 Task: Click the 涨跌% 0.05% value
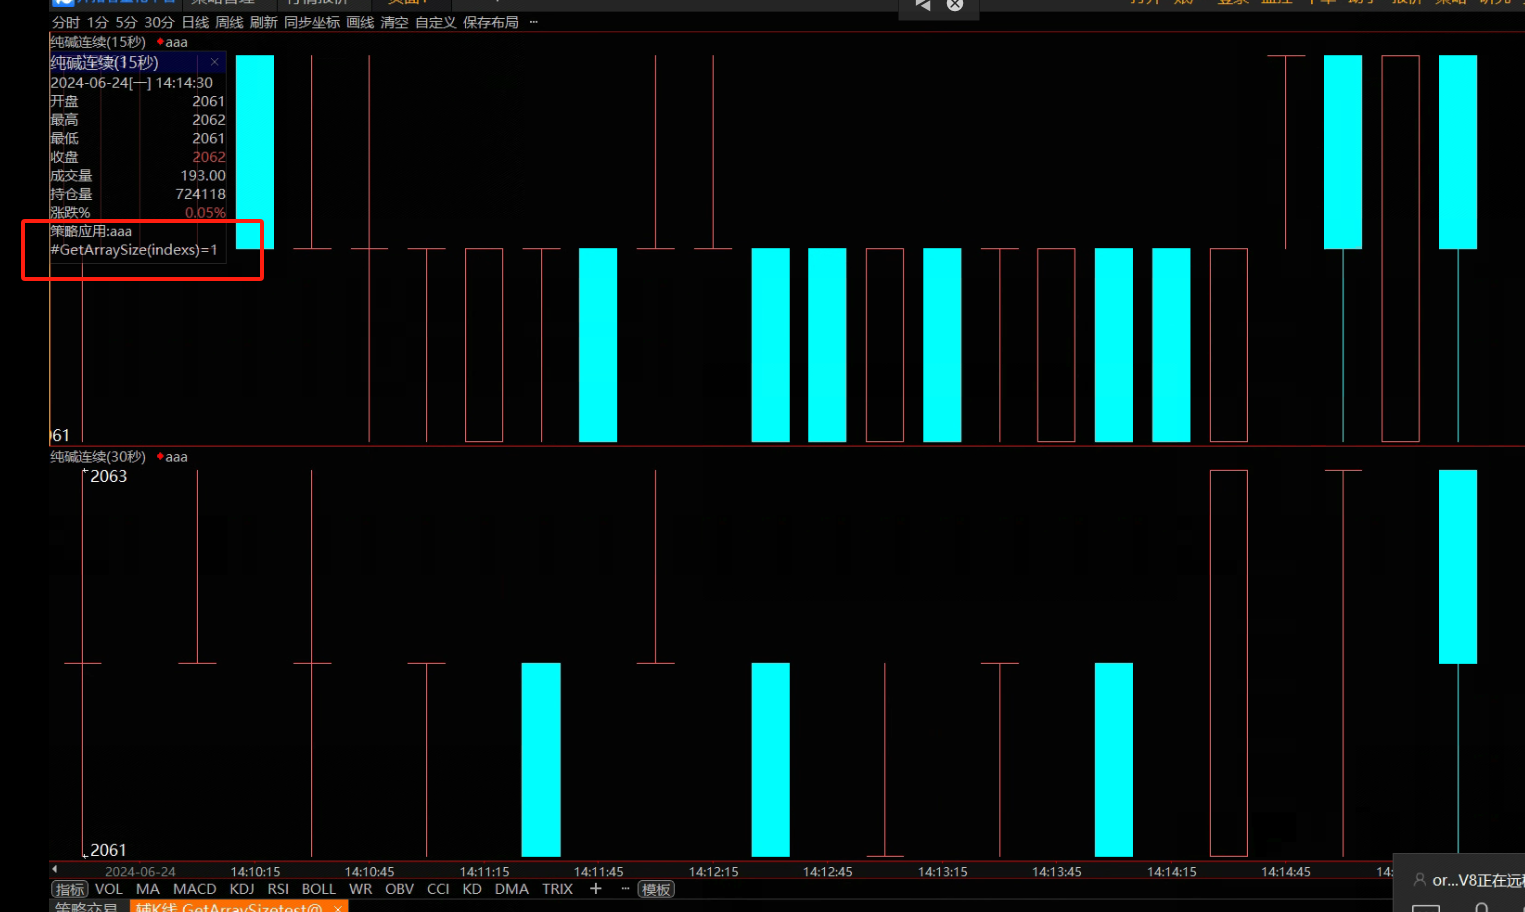(x=205, y=213)
